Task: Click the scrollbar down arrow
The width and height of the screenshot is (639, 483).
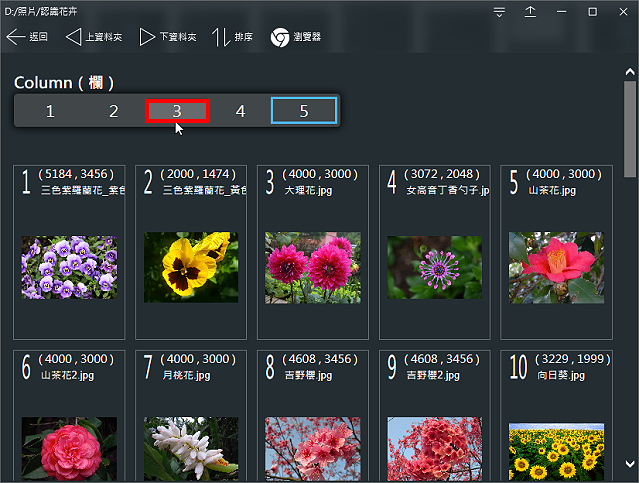Action: (x=630, y=464)
